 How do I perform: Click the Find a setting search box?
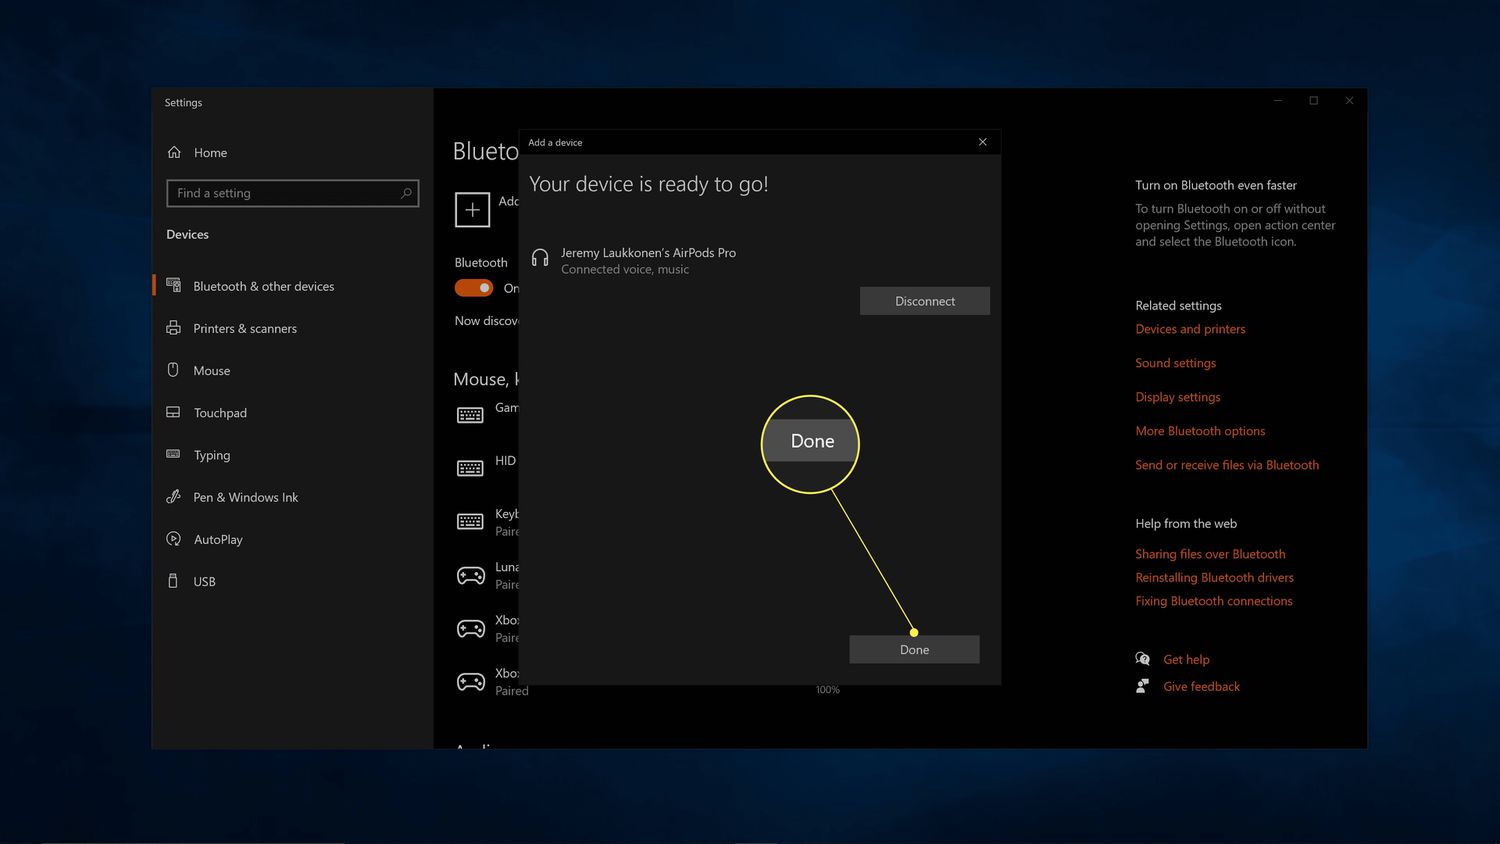(285, 193)
